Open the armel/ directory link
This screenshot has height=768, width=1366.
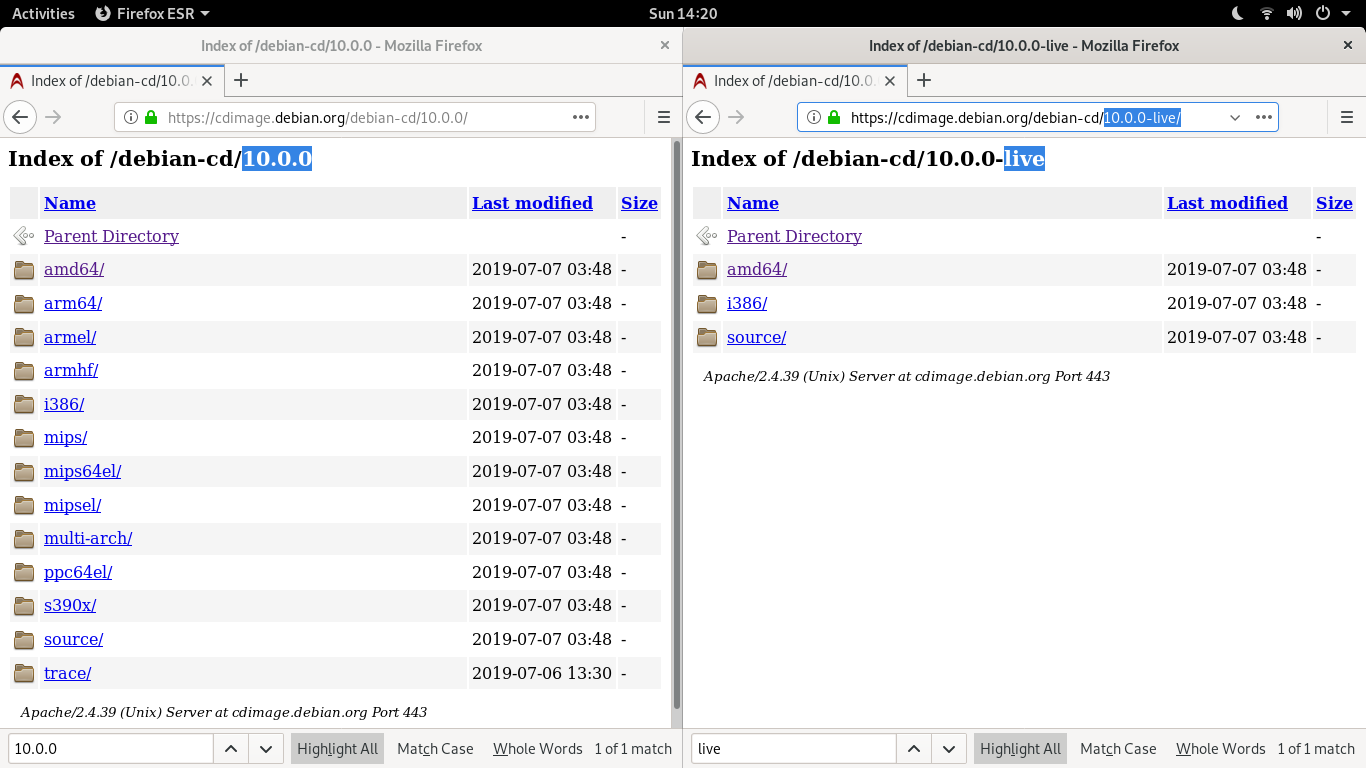pyautogui.click(x=70, y=337)
